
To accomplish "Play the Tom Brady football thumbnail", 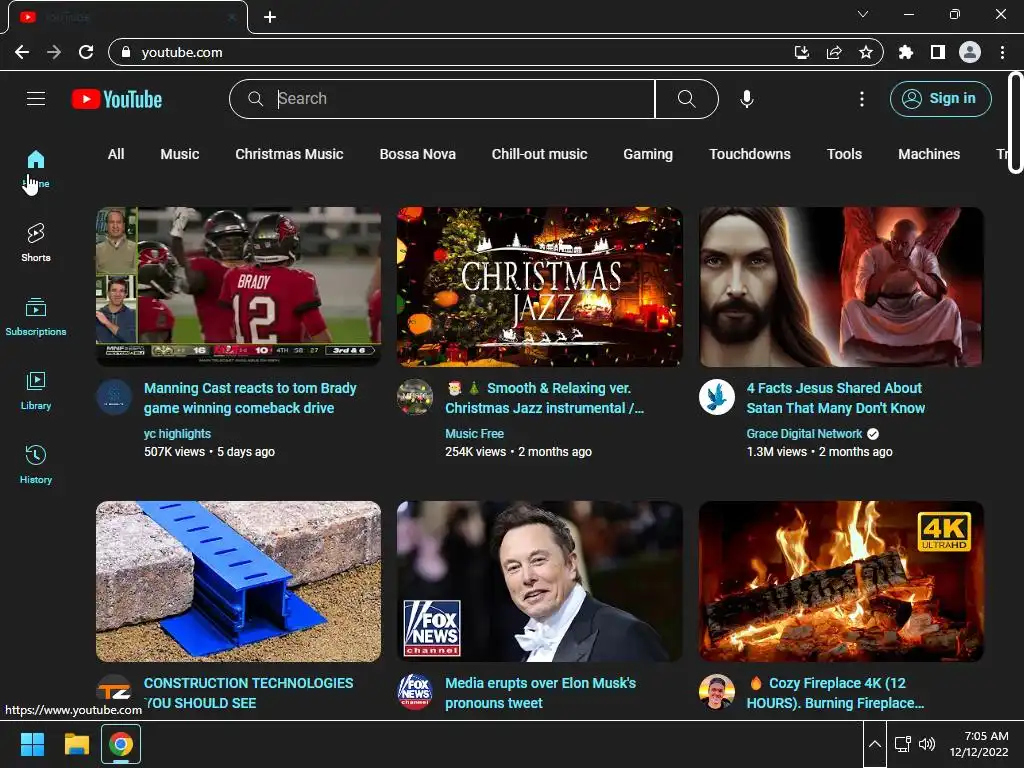I will 238,286.
